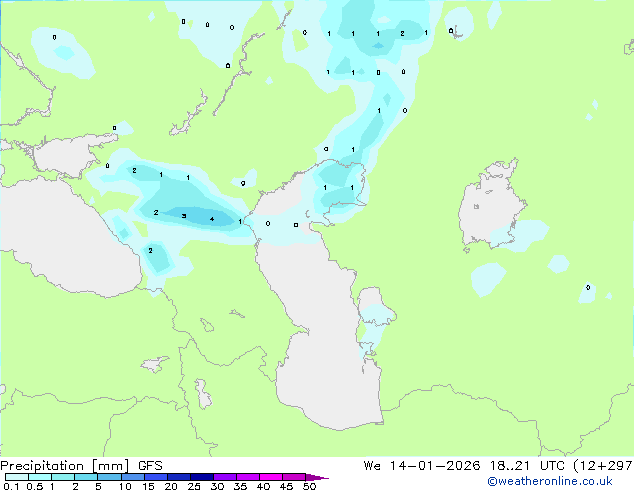The width and height of the screenshot is (634, 490).
Task: Click the '0.1' legend scale label
Action: tap(11, 486)
